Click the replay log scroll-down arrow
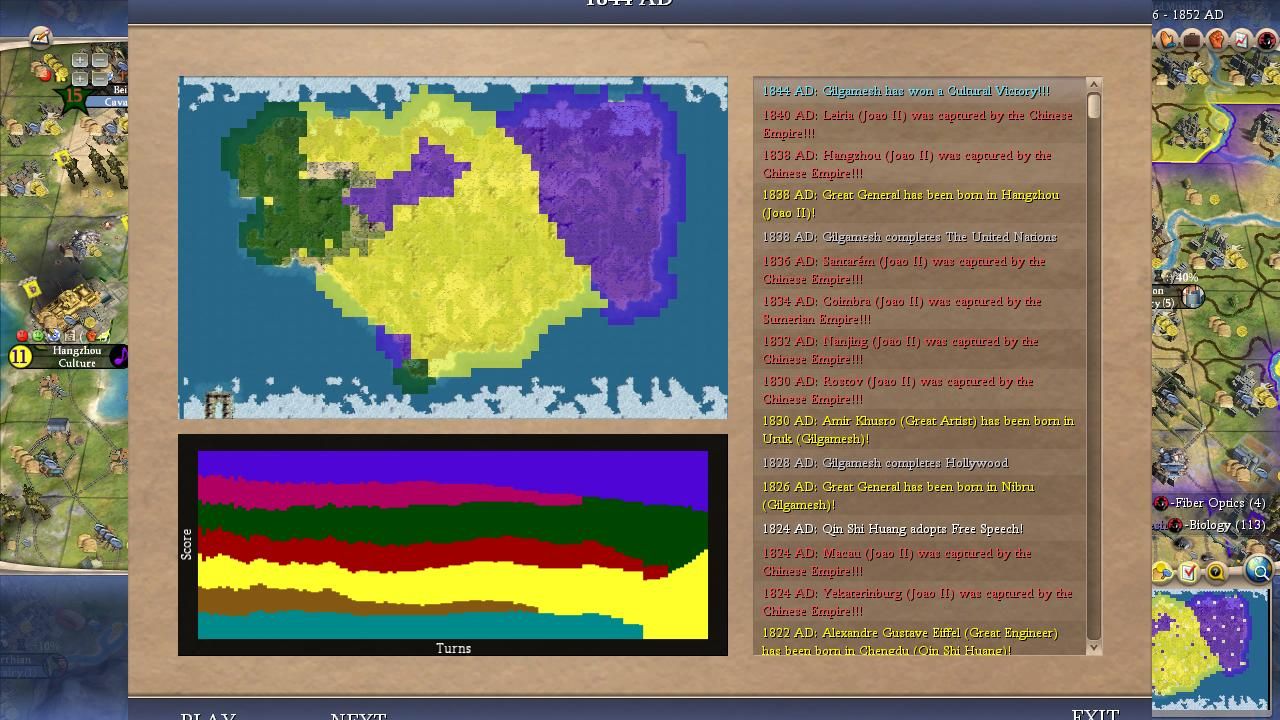1280x720 pixels. pyautogui.click(x=1093, y=647)
